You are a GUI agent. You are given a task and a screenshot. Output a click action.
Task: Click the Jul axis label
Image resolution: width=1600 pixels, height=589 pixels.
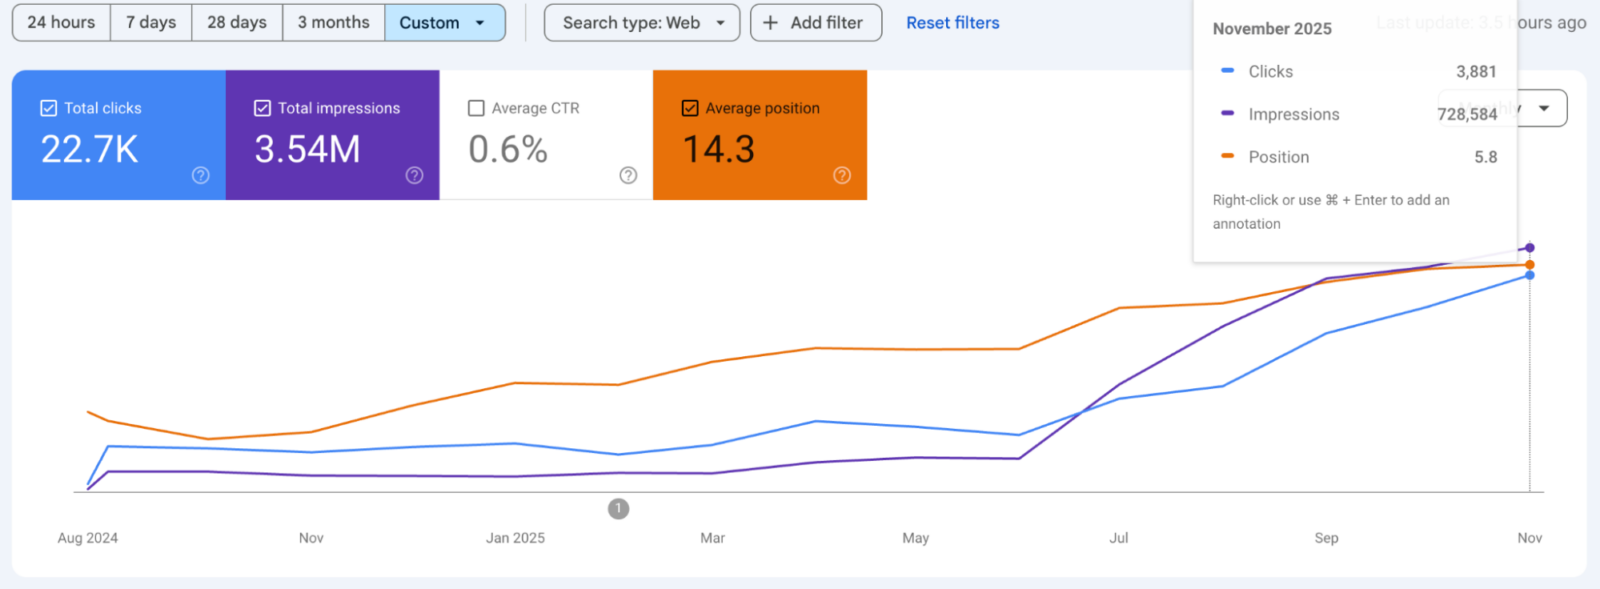pos(1119,538)
